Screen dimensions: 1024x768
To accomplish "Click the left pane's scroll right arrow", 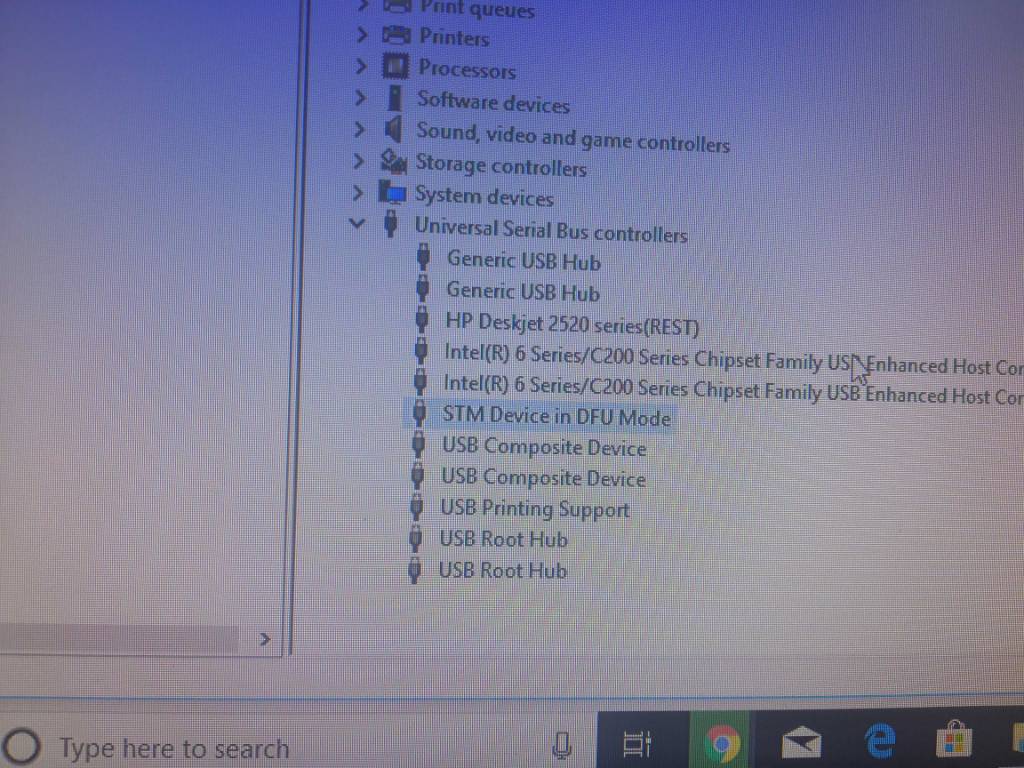I will click(264, 639).
